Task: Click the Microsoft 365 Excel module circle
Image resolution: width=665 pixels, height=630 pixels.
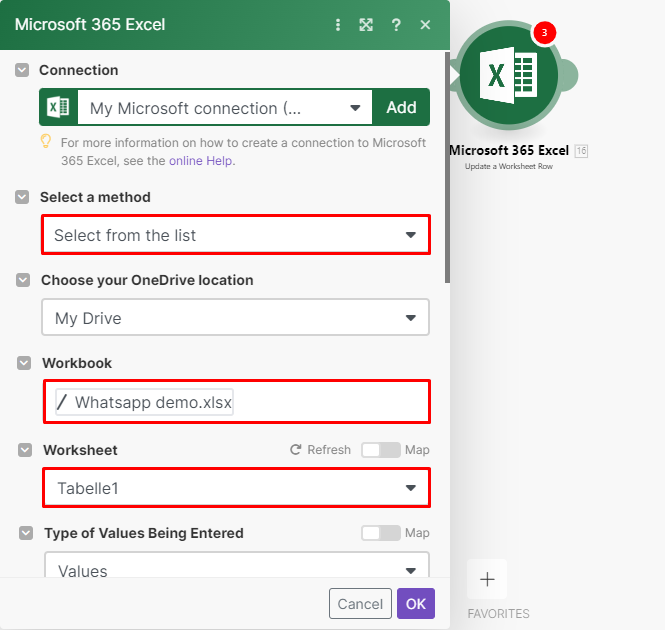Action: coord(509,75)
